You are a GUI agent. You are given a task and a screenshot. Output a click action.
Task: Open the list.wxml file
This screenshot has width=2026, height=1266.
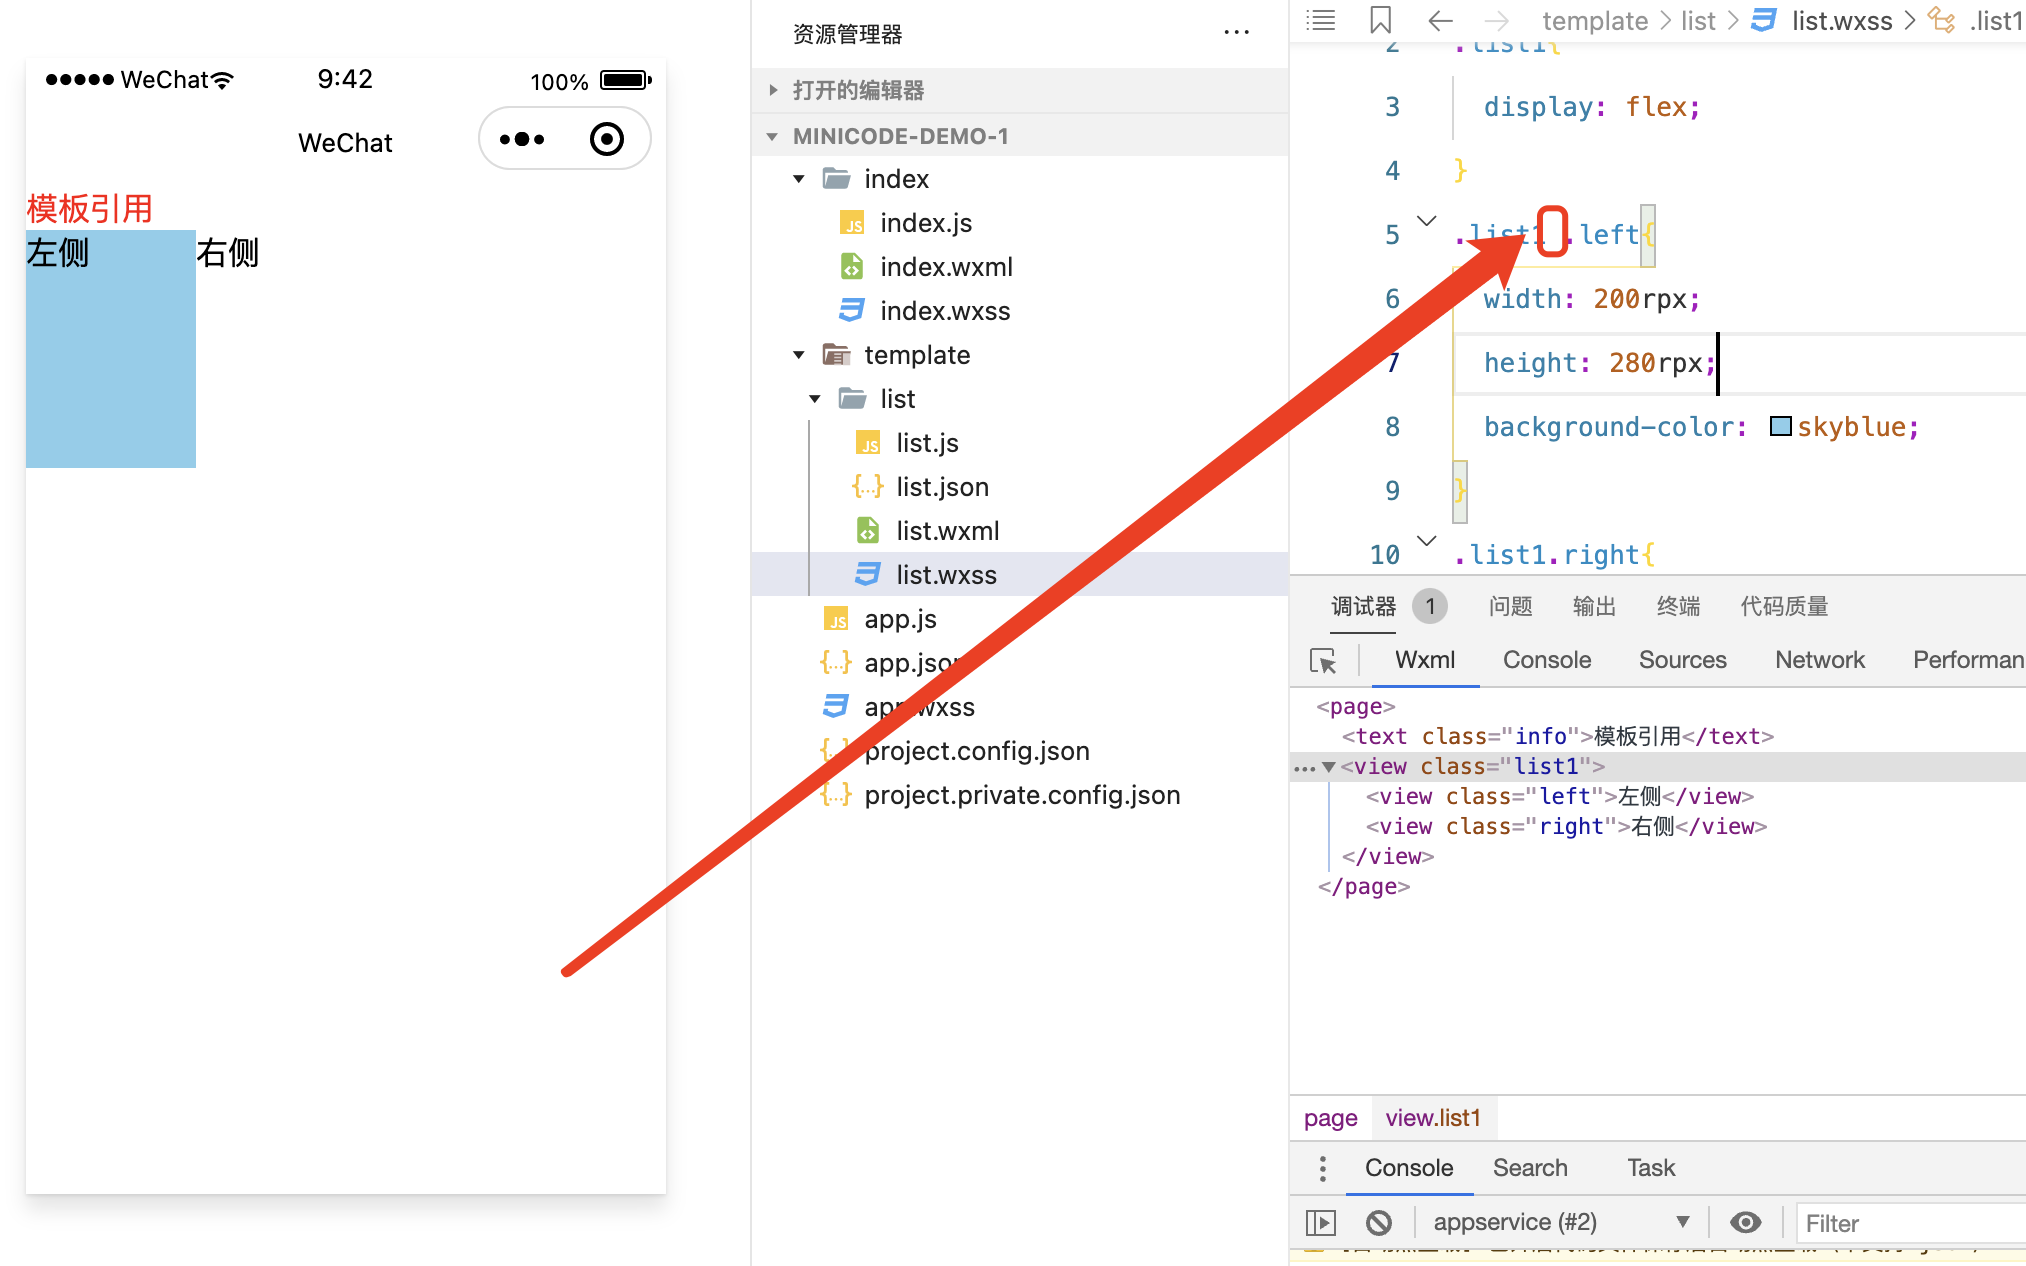click(x=946, y=531)
